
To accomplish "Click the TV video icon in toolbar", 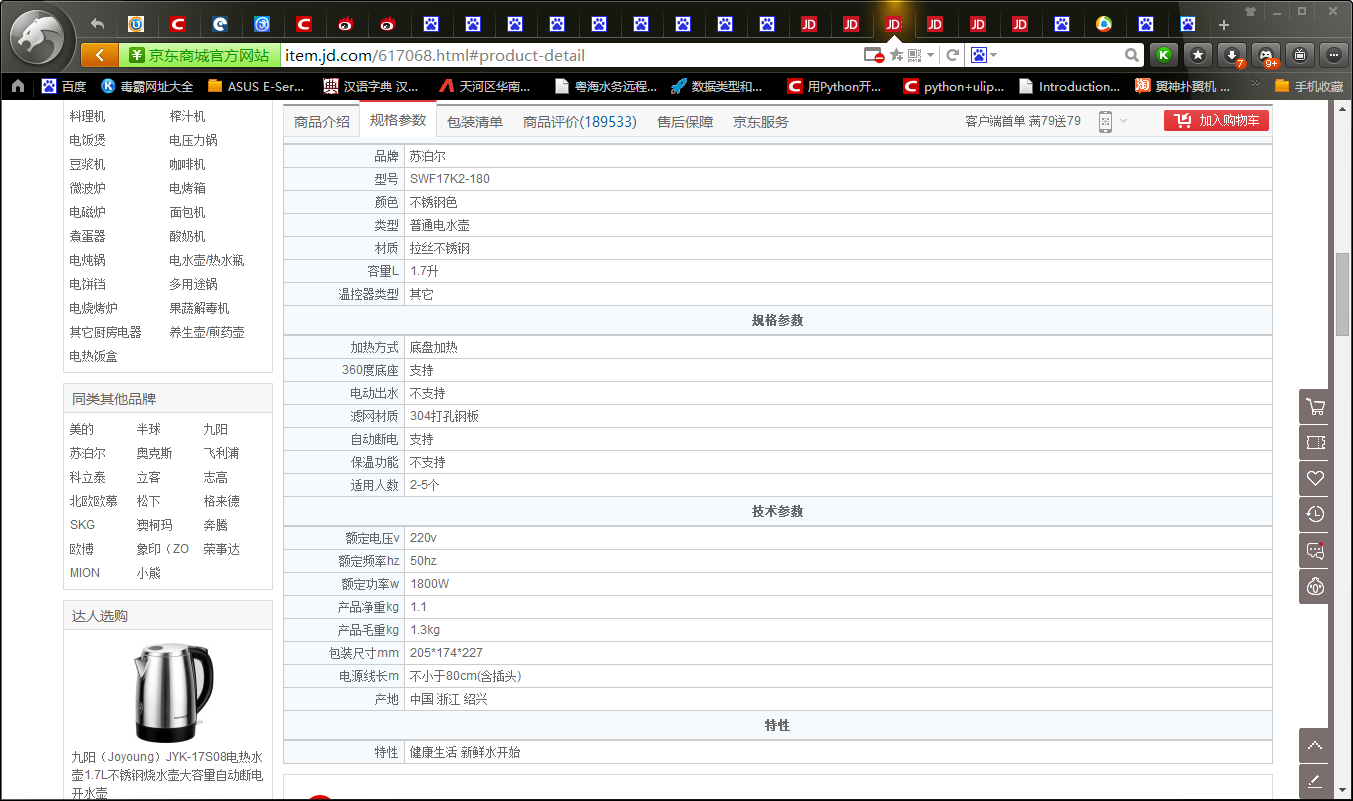I will (1300, 55).
